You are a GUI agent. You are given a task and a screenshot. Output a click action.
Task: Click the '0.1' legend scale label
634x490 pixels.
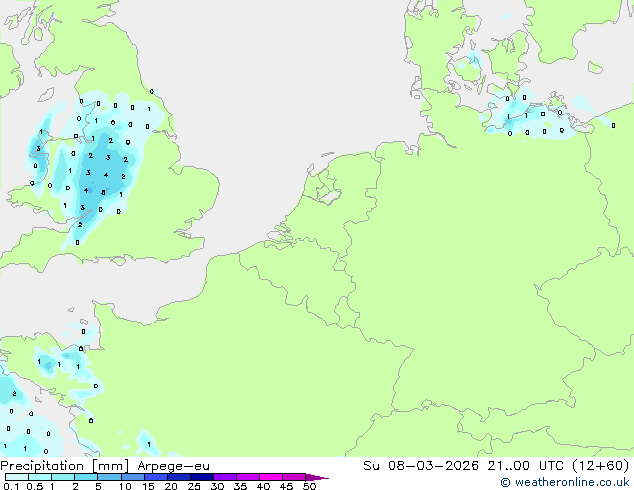point(11,486)
